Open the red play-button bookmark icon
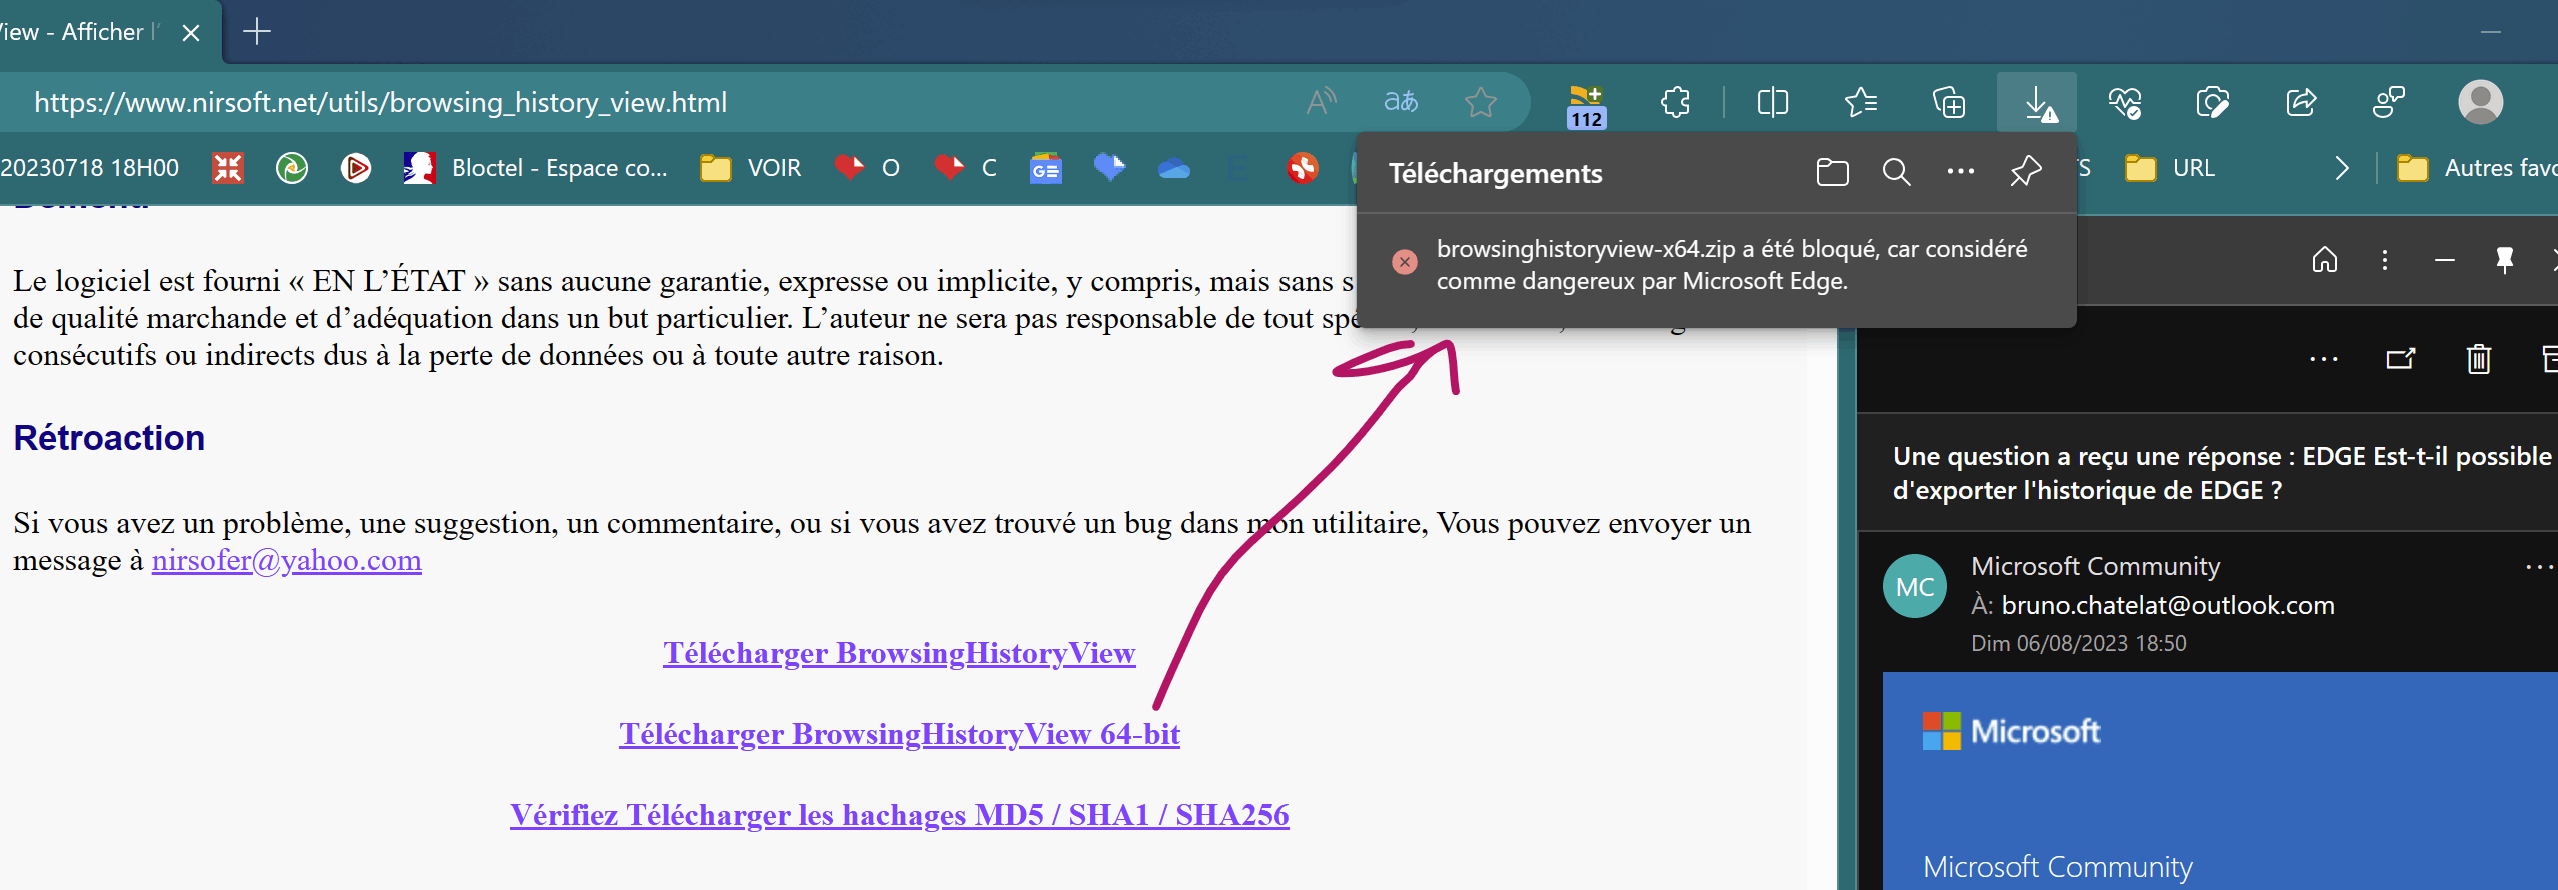 pos(355,168)
